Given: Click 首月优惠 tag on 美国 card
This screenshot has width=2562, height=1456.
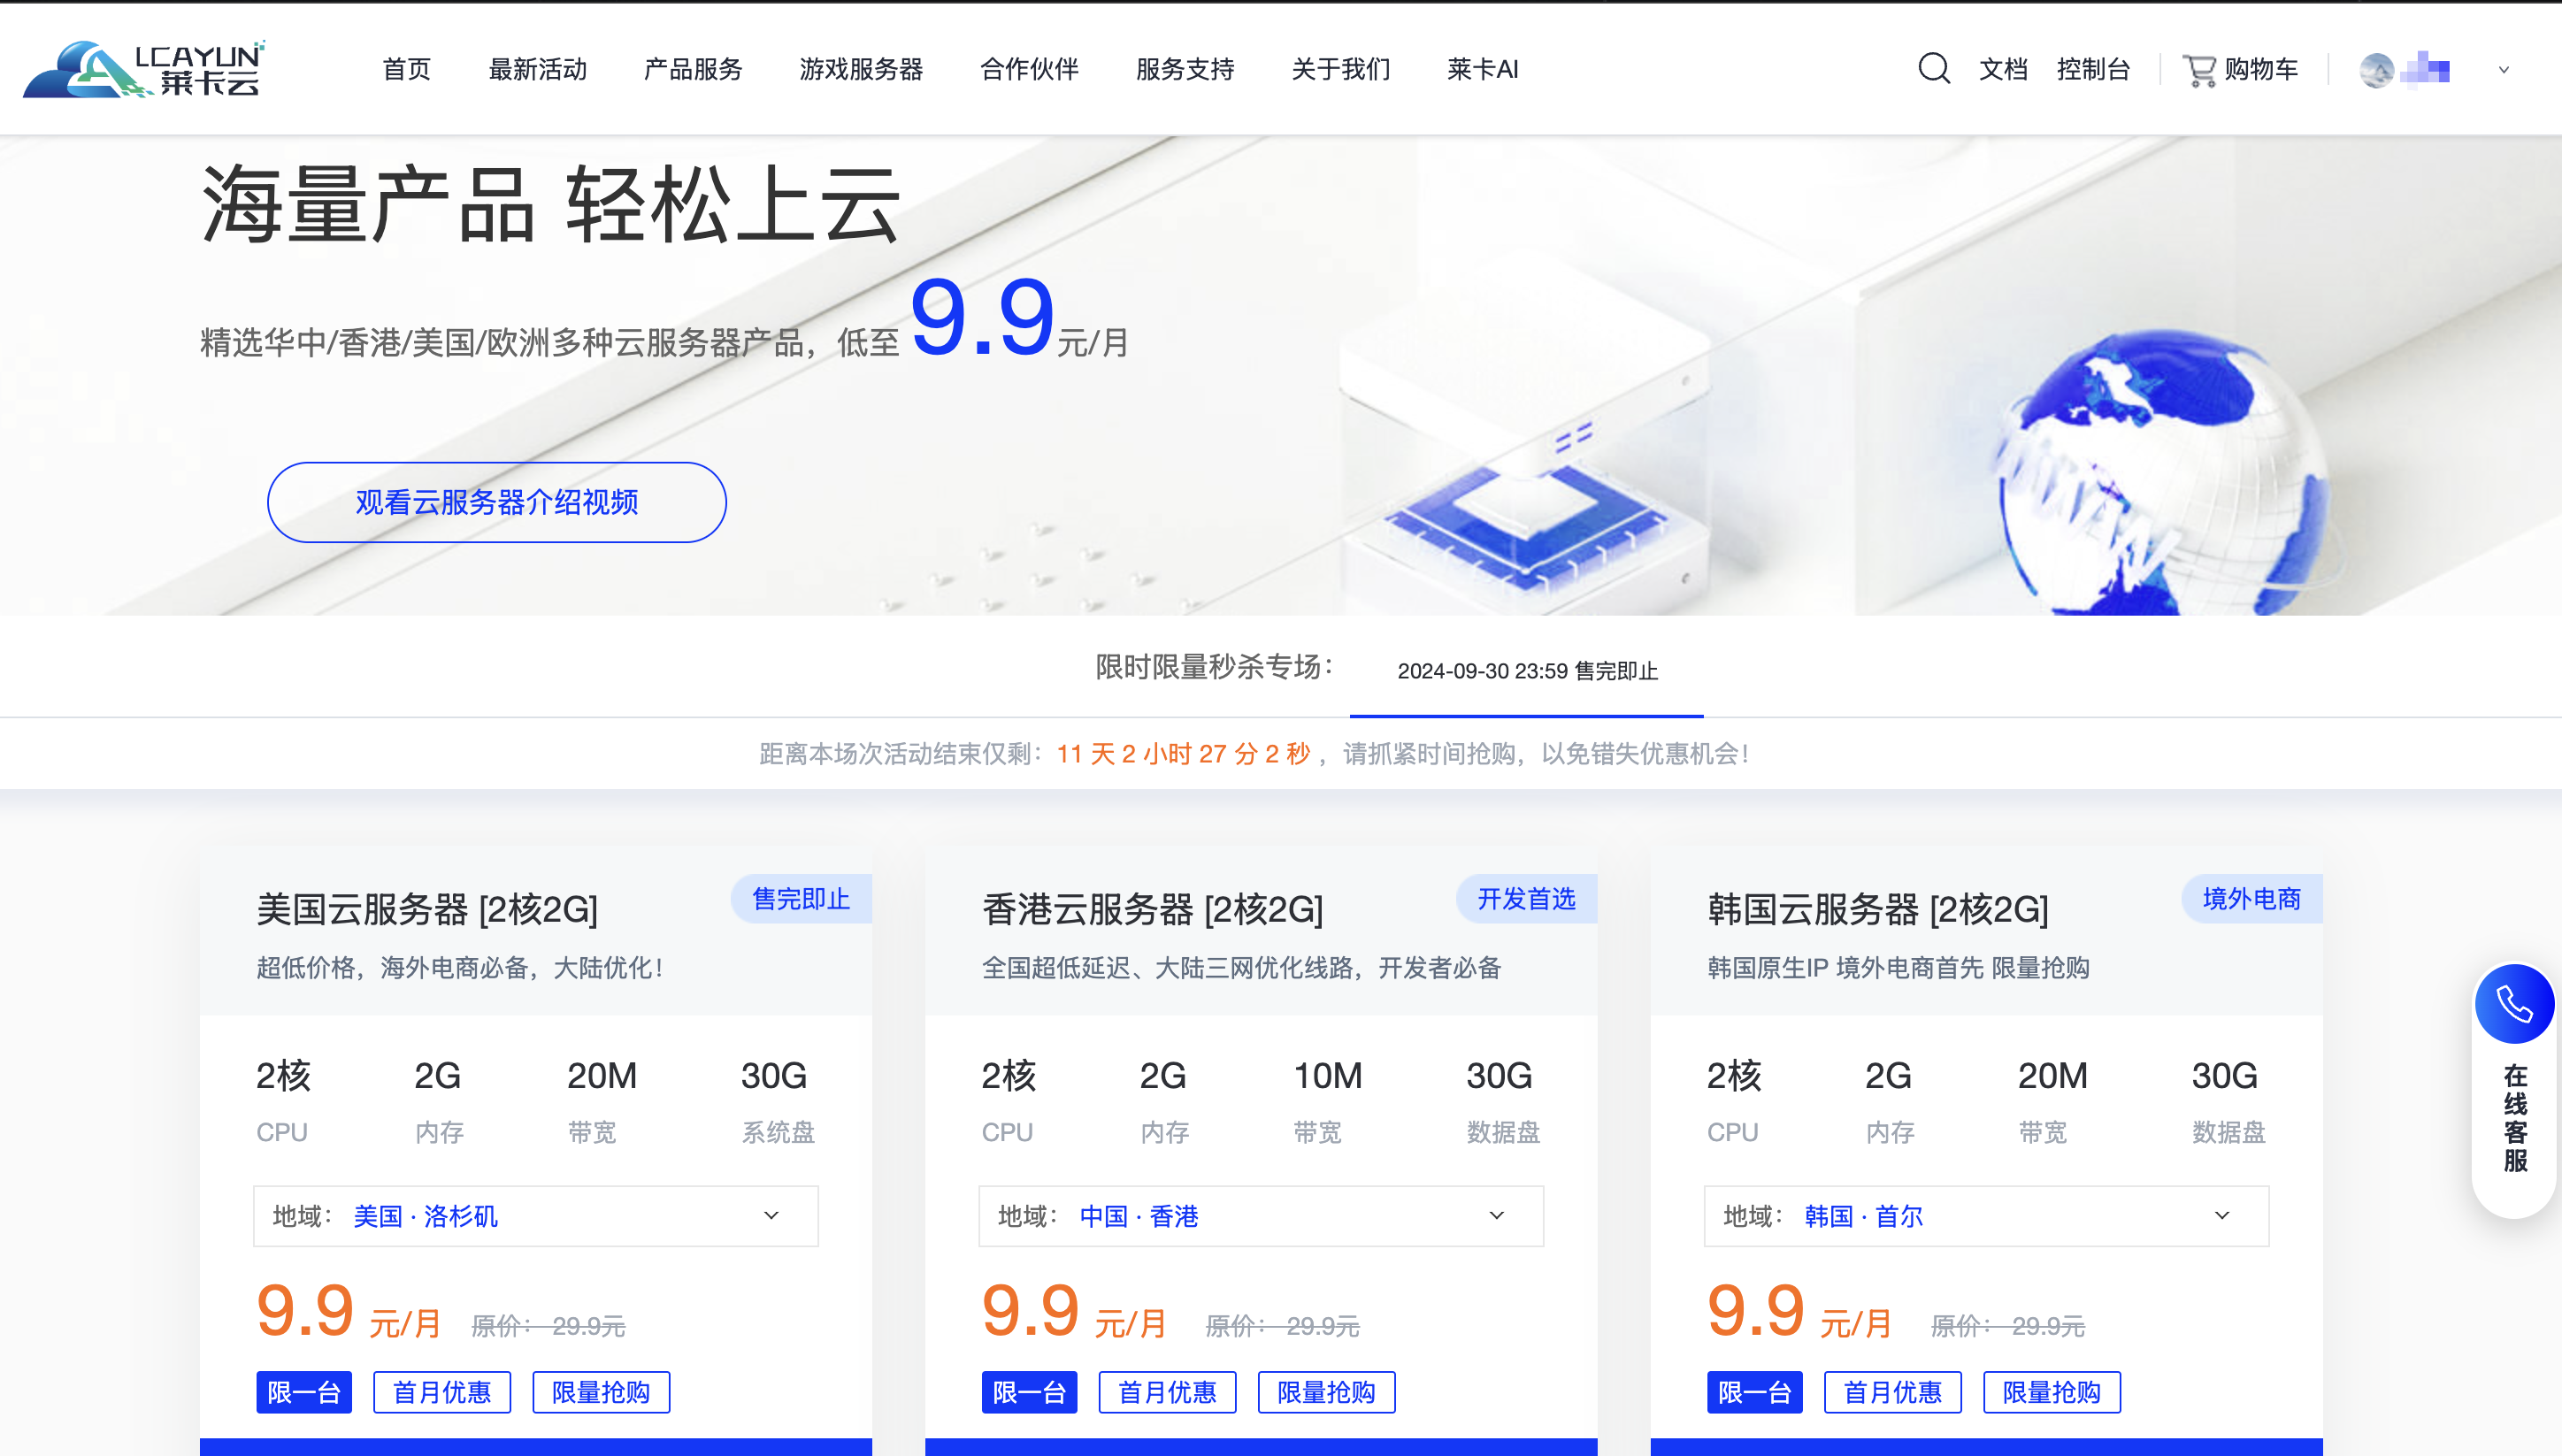Looking at the screenshot, I should (x=442, y=1392).
